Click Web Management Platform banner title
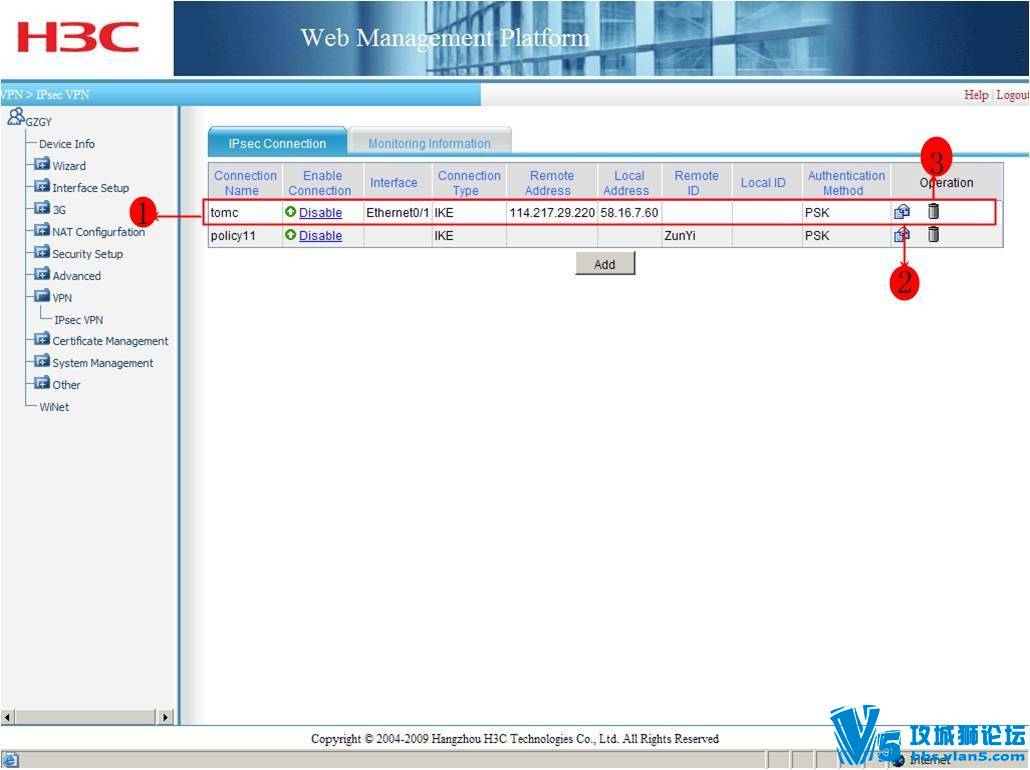This screenshot has width=1030, height=770. tap(445, 37)
